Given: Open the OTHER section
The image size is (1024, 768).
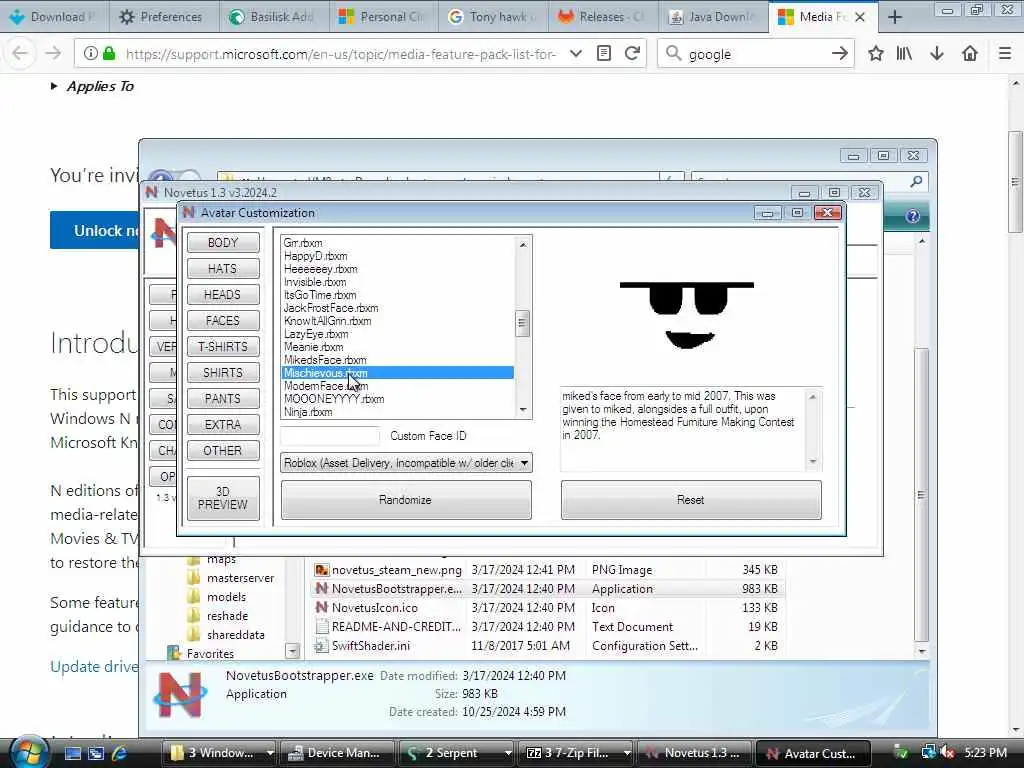Looking at the screenshot, I should (x=223, y=451).
